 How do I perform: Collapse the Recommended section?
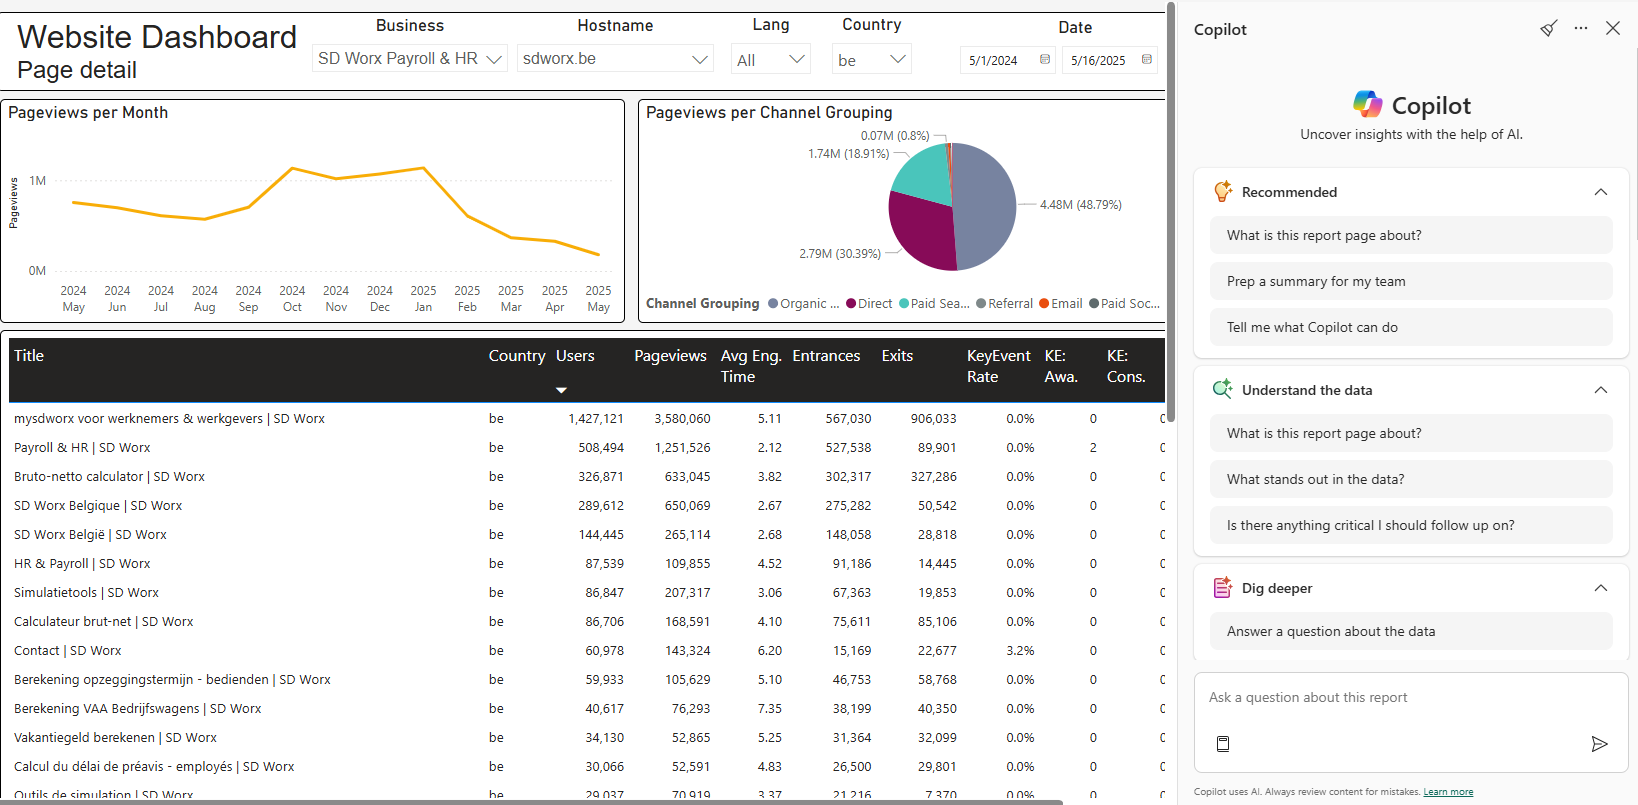1601,192
